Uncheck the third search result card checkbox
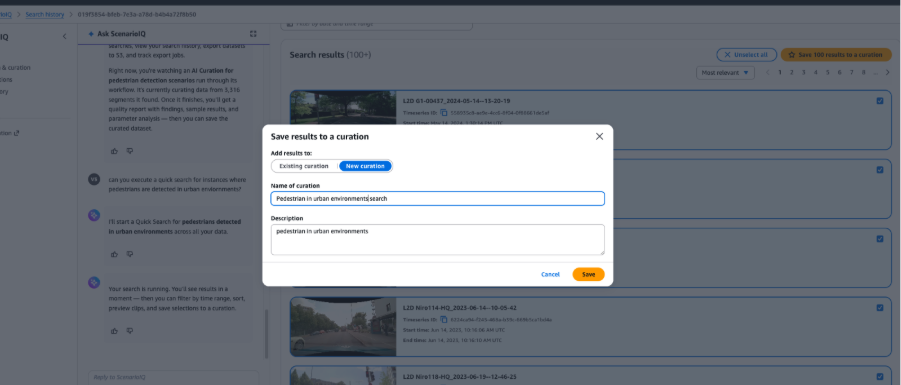901x385 pixels. 880,238
